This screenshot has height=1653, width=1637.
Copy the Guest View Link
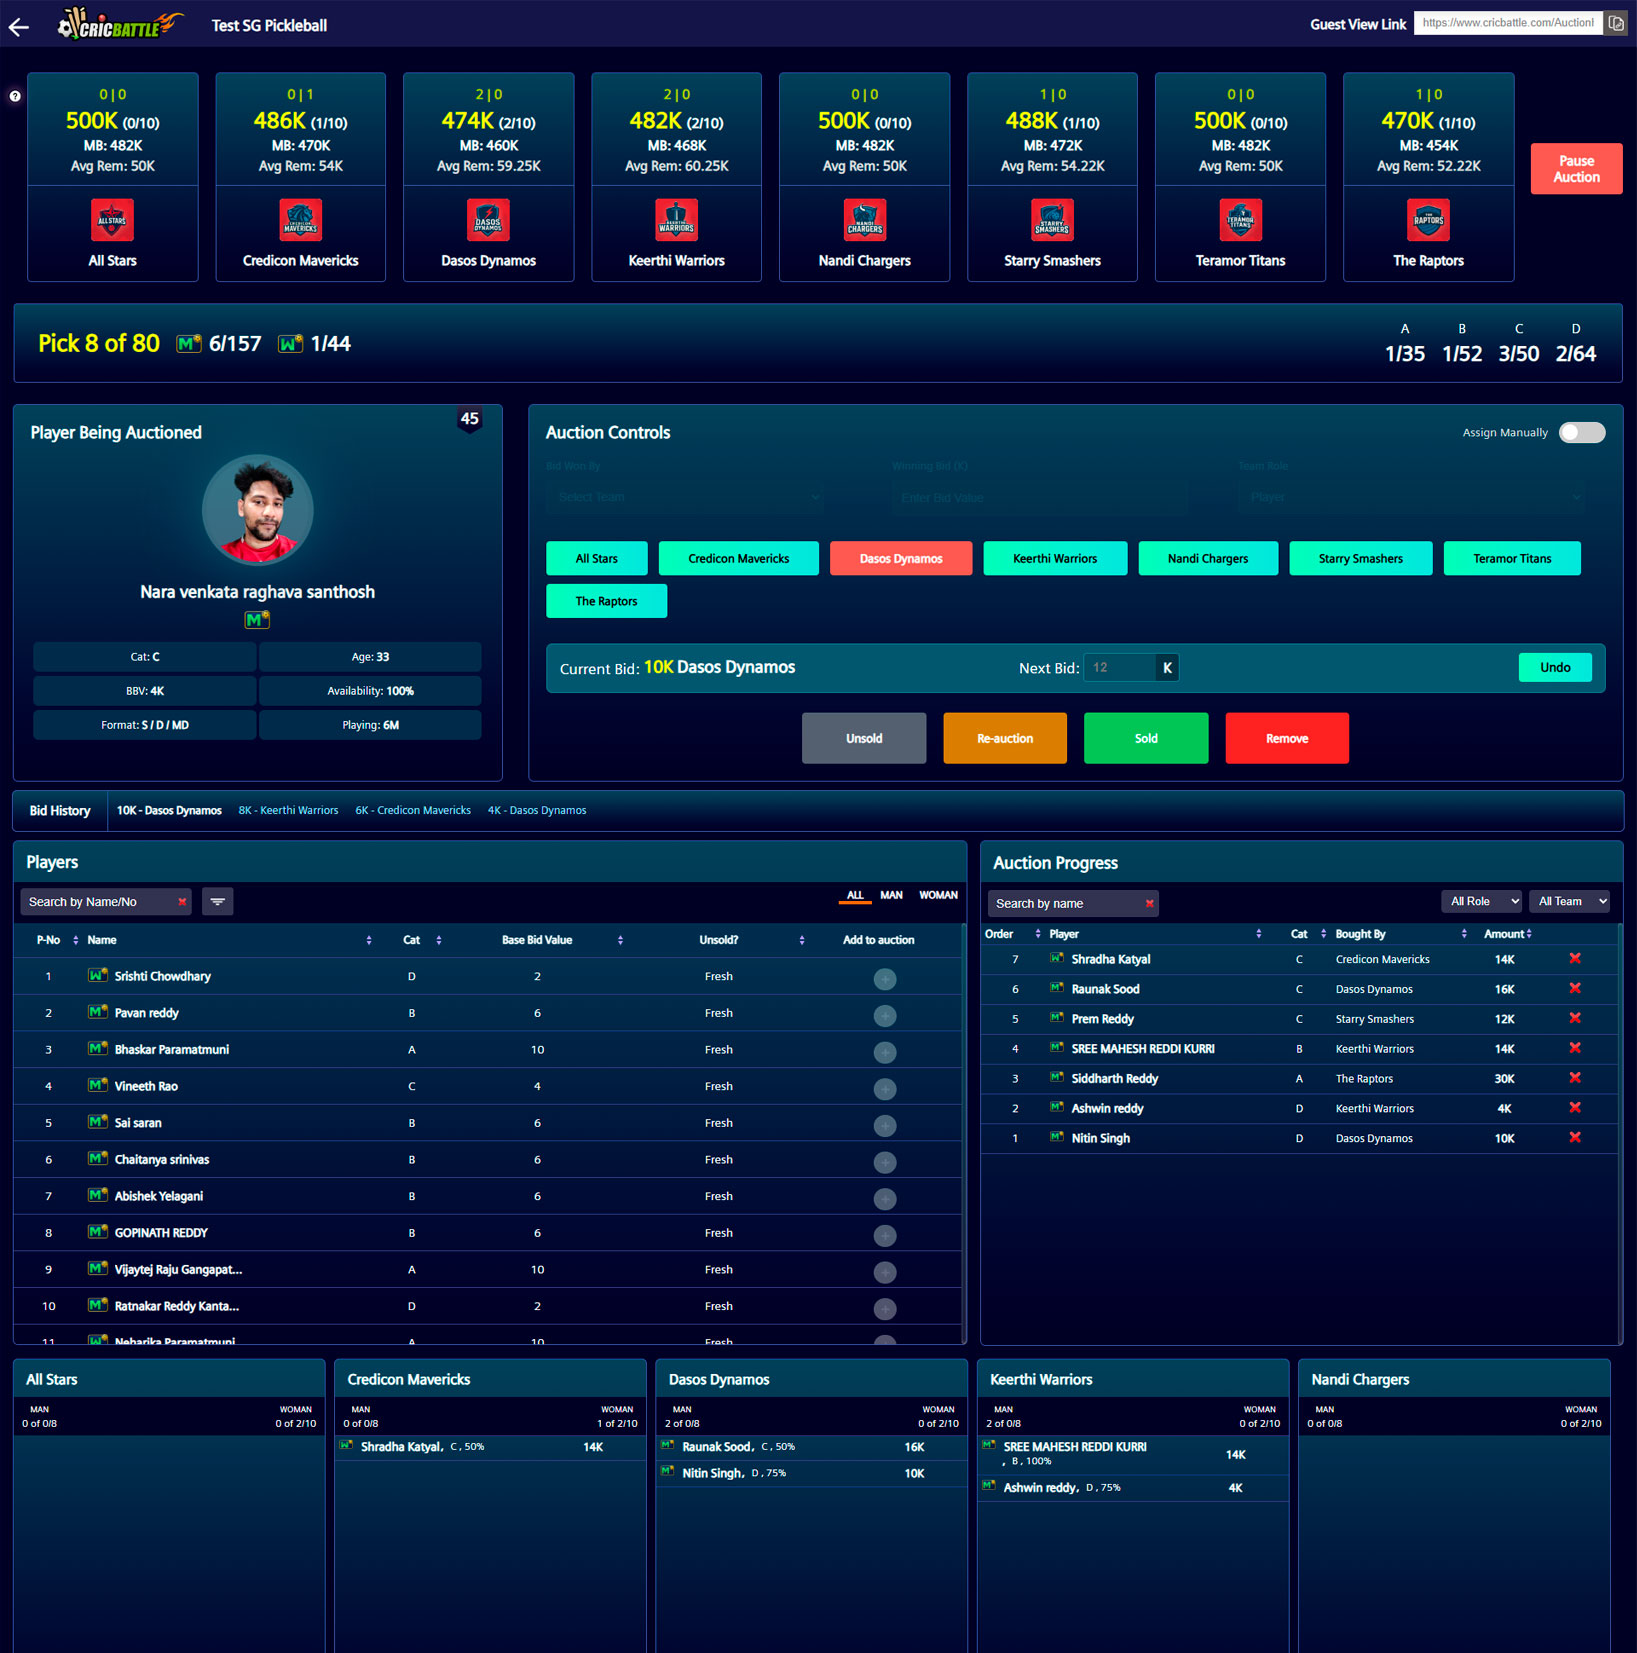pyautogui.click(x=1615, y=24)
